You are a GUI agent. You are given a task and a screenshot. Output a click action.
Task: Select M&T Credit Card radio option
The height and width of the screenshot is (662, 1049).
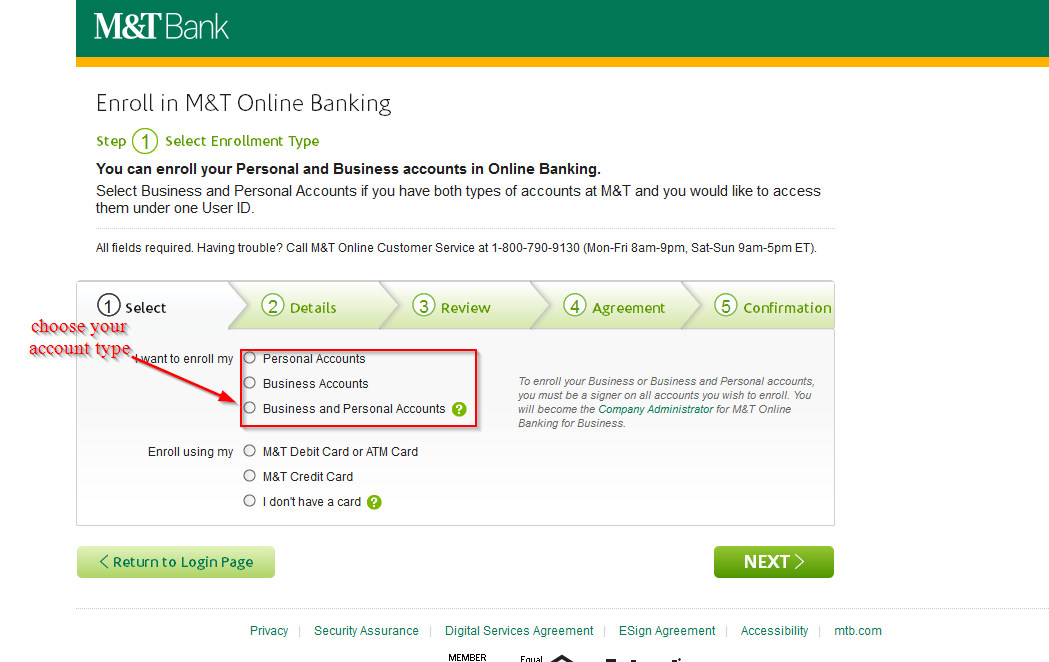tap(250, 475)
